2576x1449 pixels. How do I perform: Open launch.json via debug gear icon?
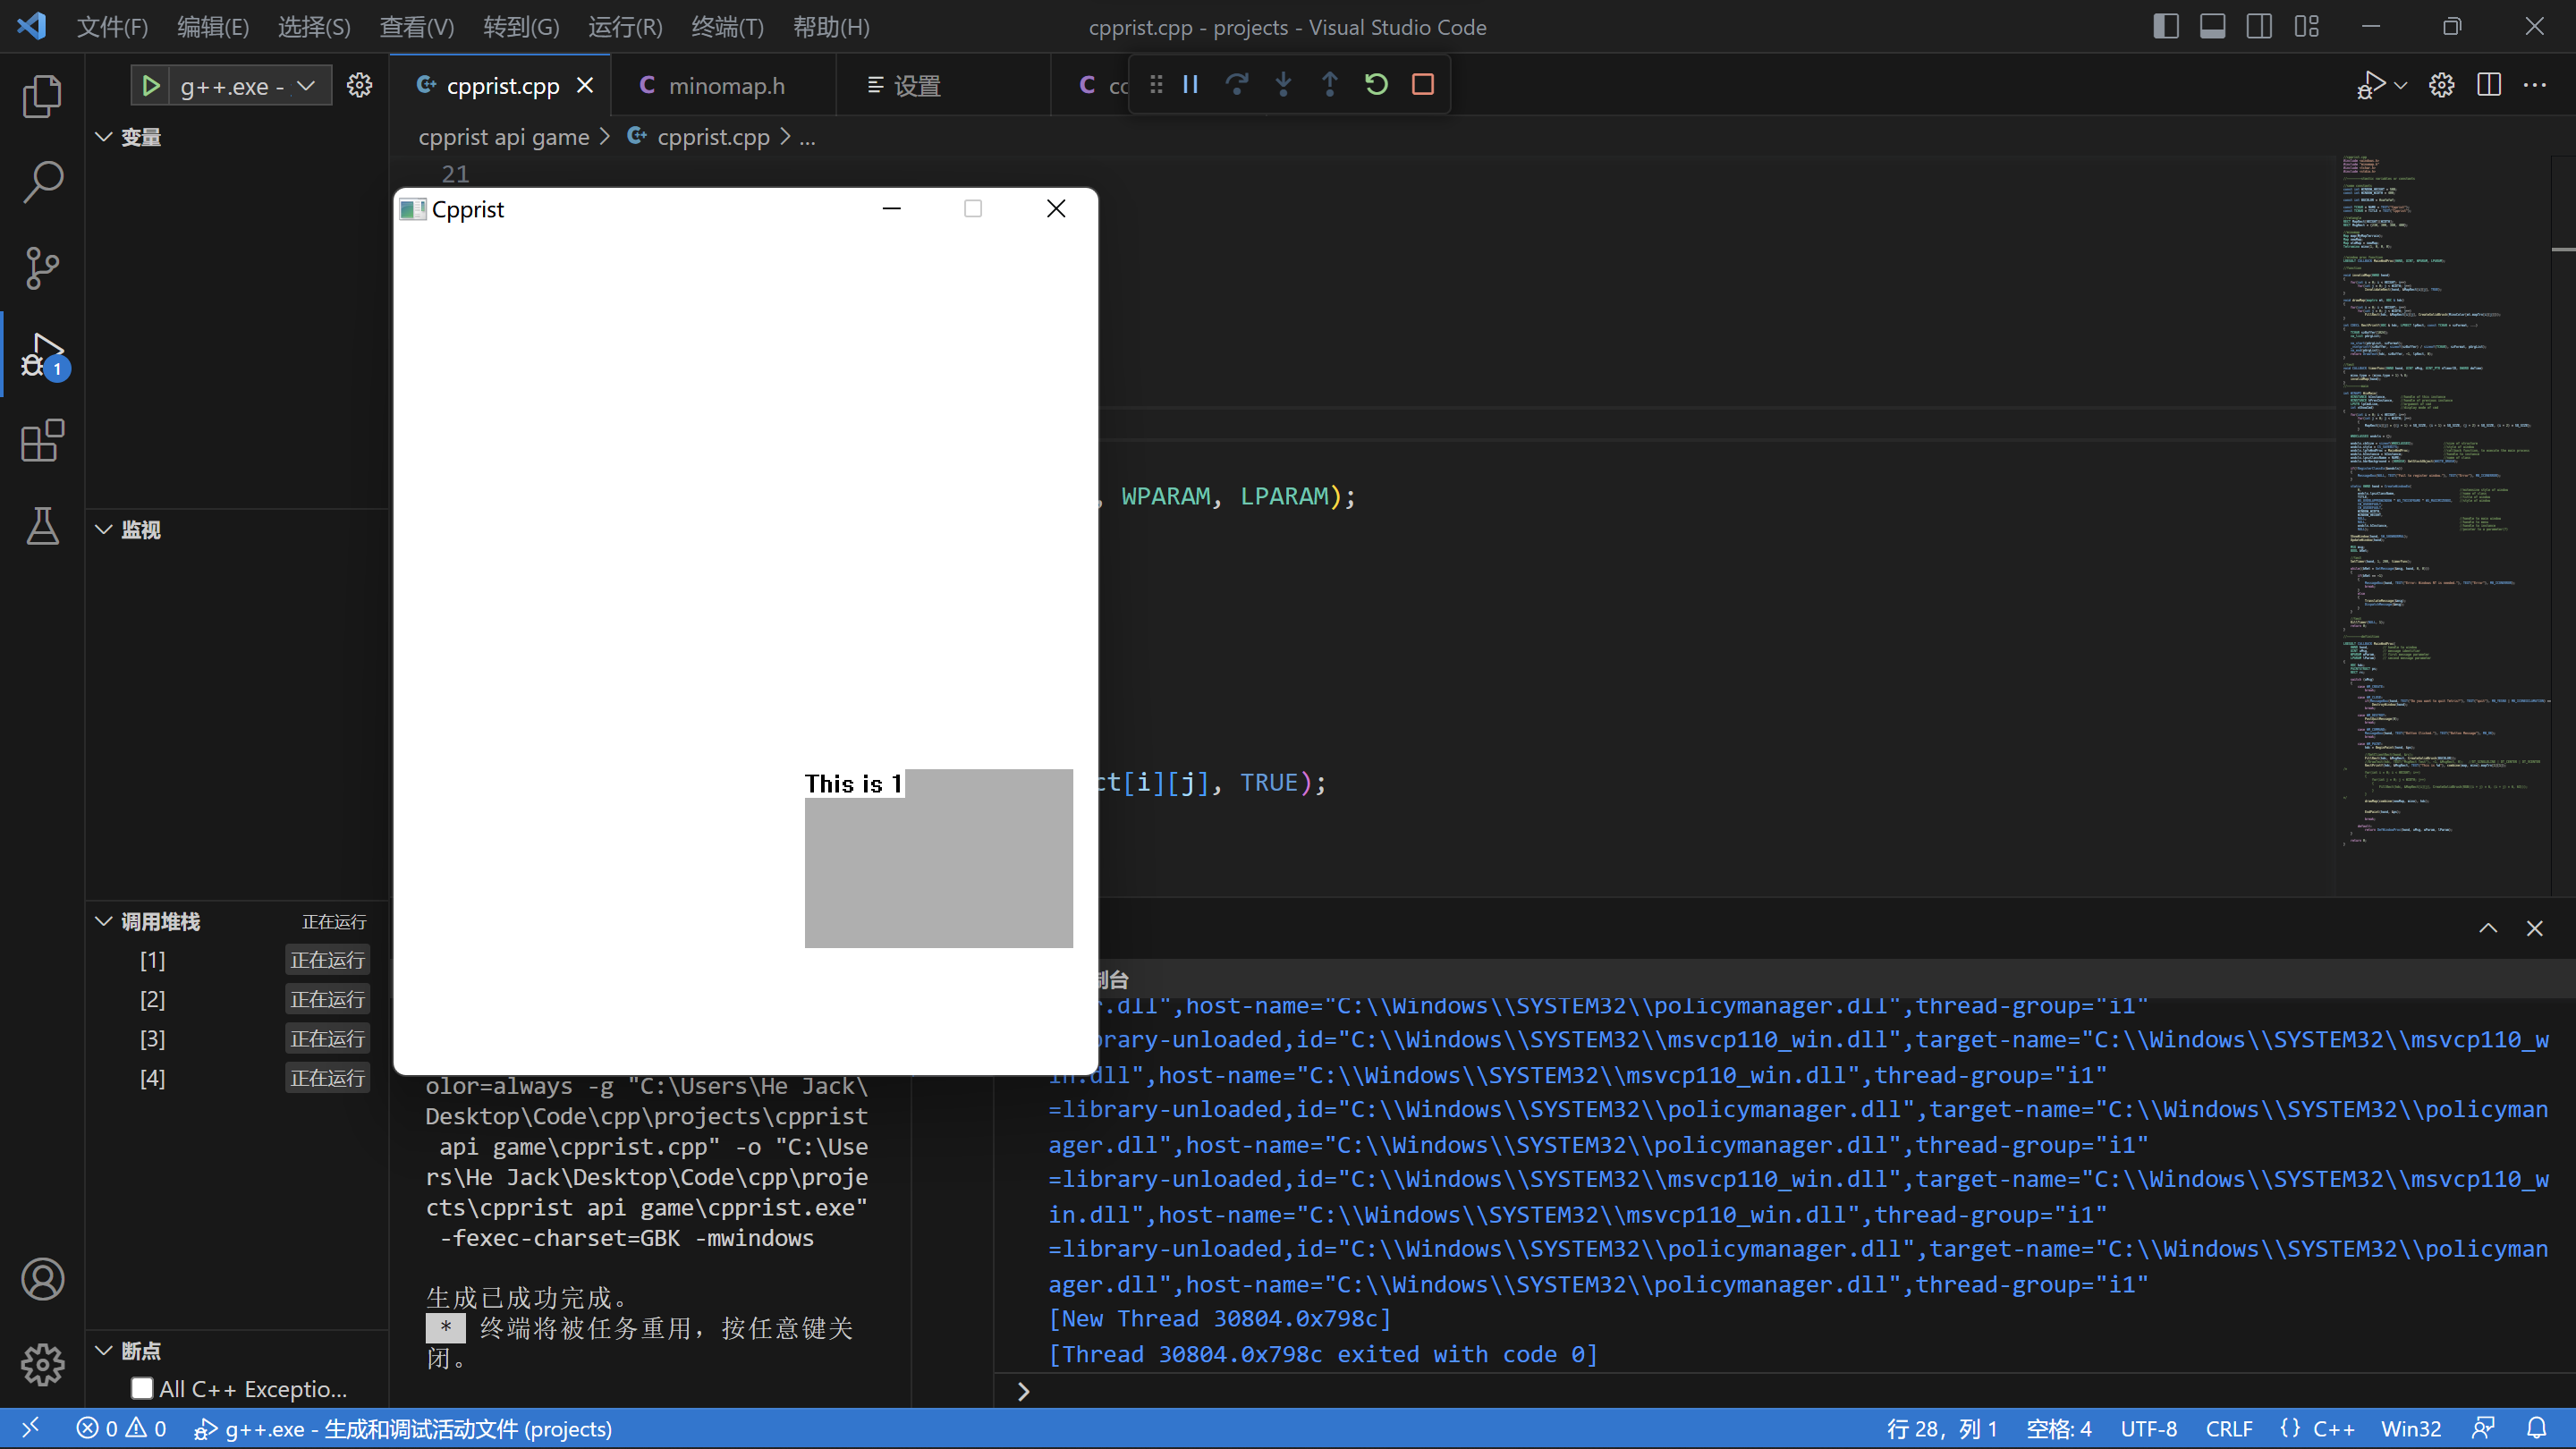pyautogui.click(x=359, y=86)
